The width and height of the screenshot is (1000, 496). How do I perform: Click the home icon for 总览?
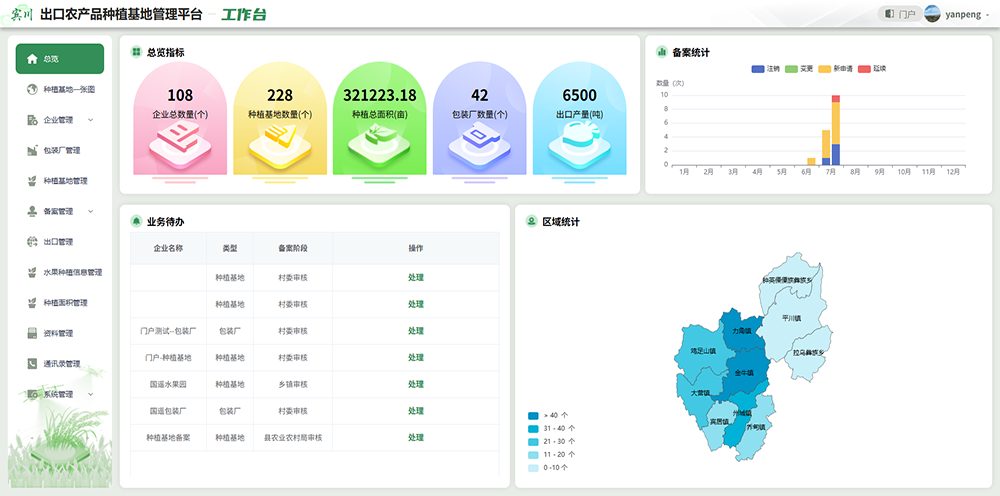pos(32,59)
